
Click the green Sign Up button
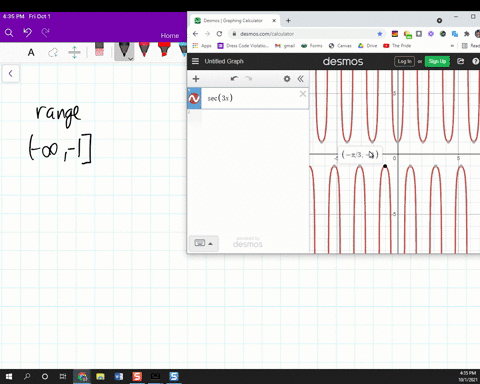point(437,61)
